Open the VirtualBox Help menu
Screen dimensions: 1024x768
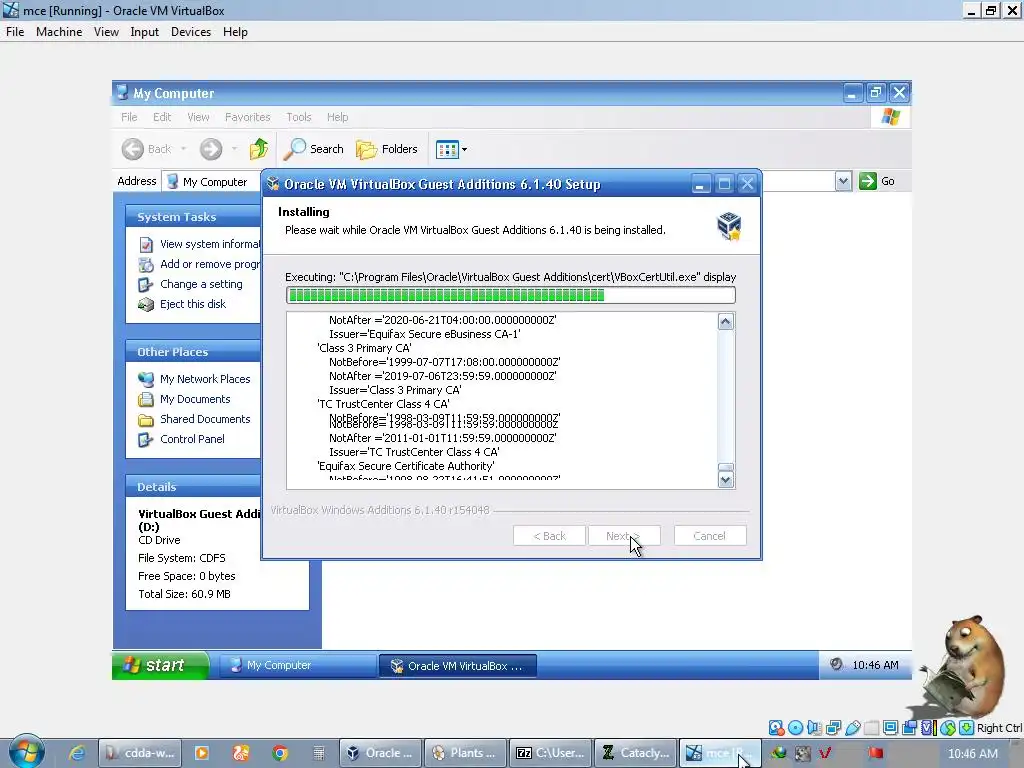click(235, 32)
